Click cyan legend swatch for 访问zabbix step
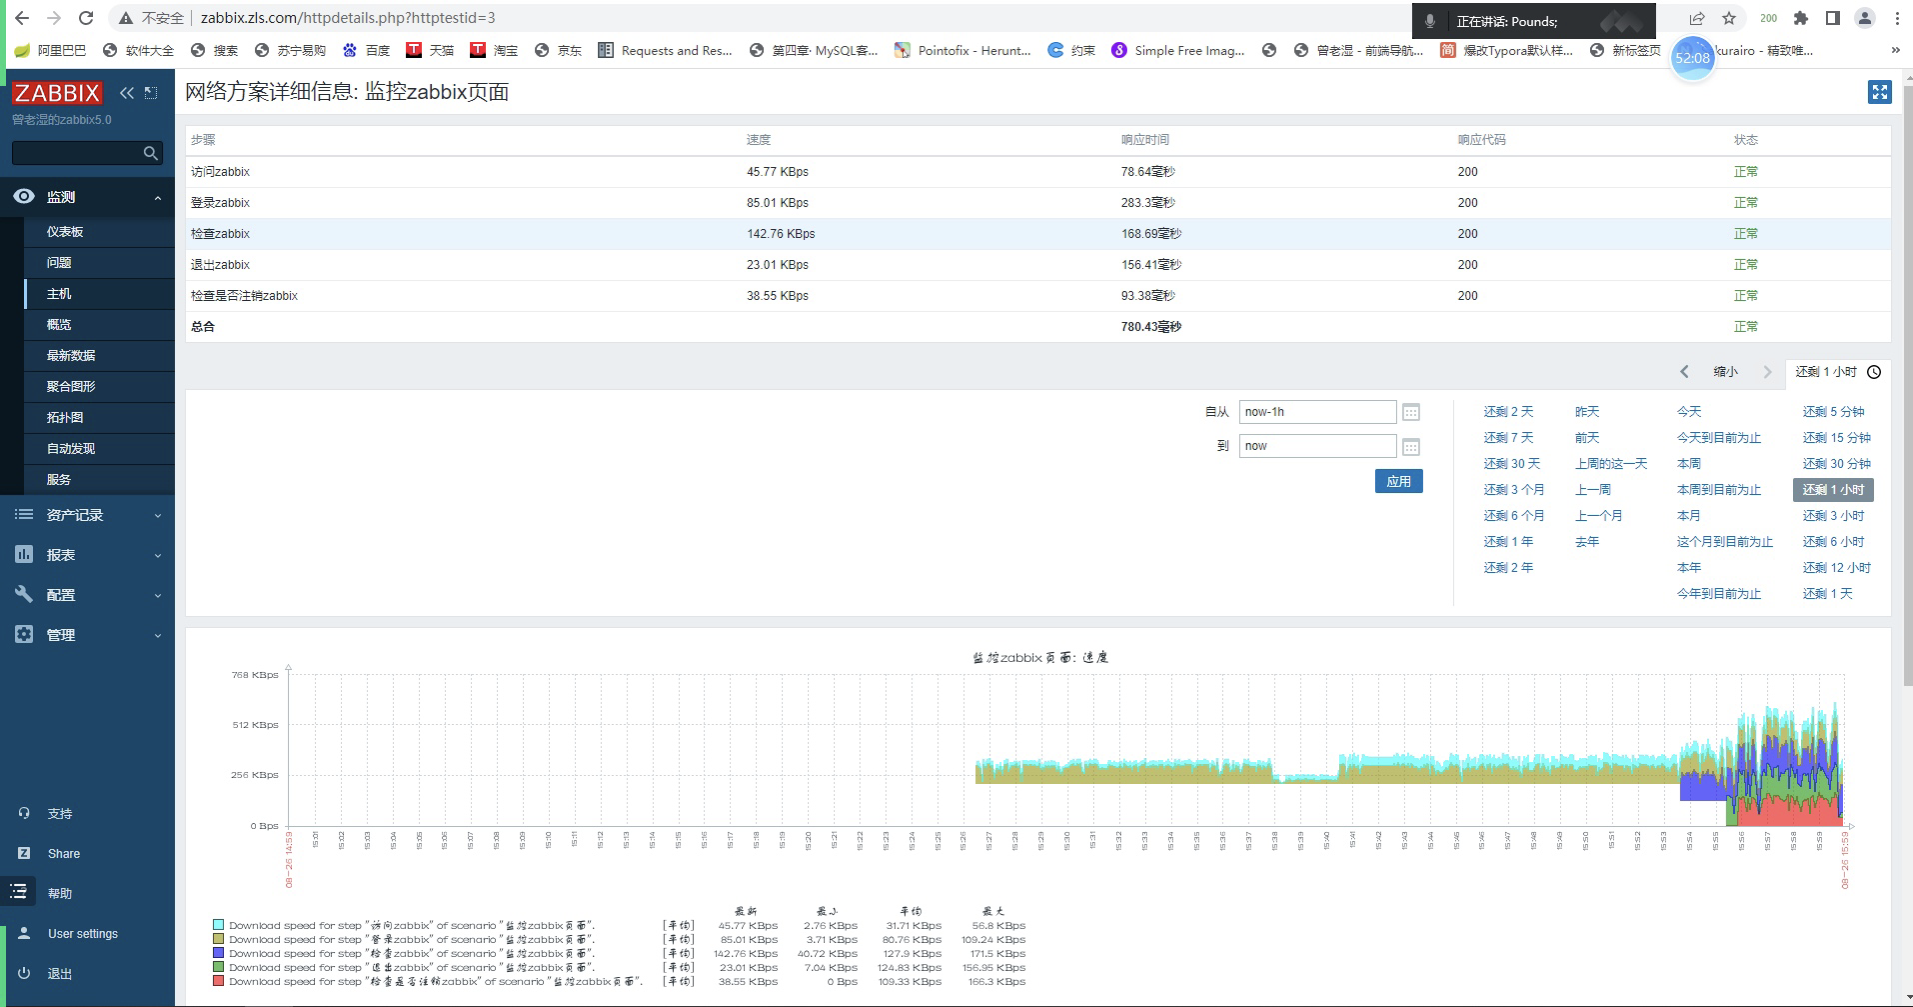Viewport: 1913px width, 1007px height. [x=218, y=925]
